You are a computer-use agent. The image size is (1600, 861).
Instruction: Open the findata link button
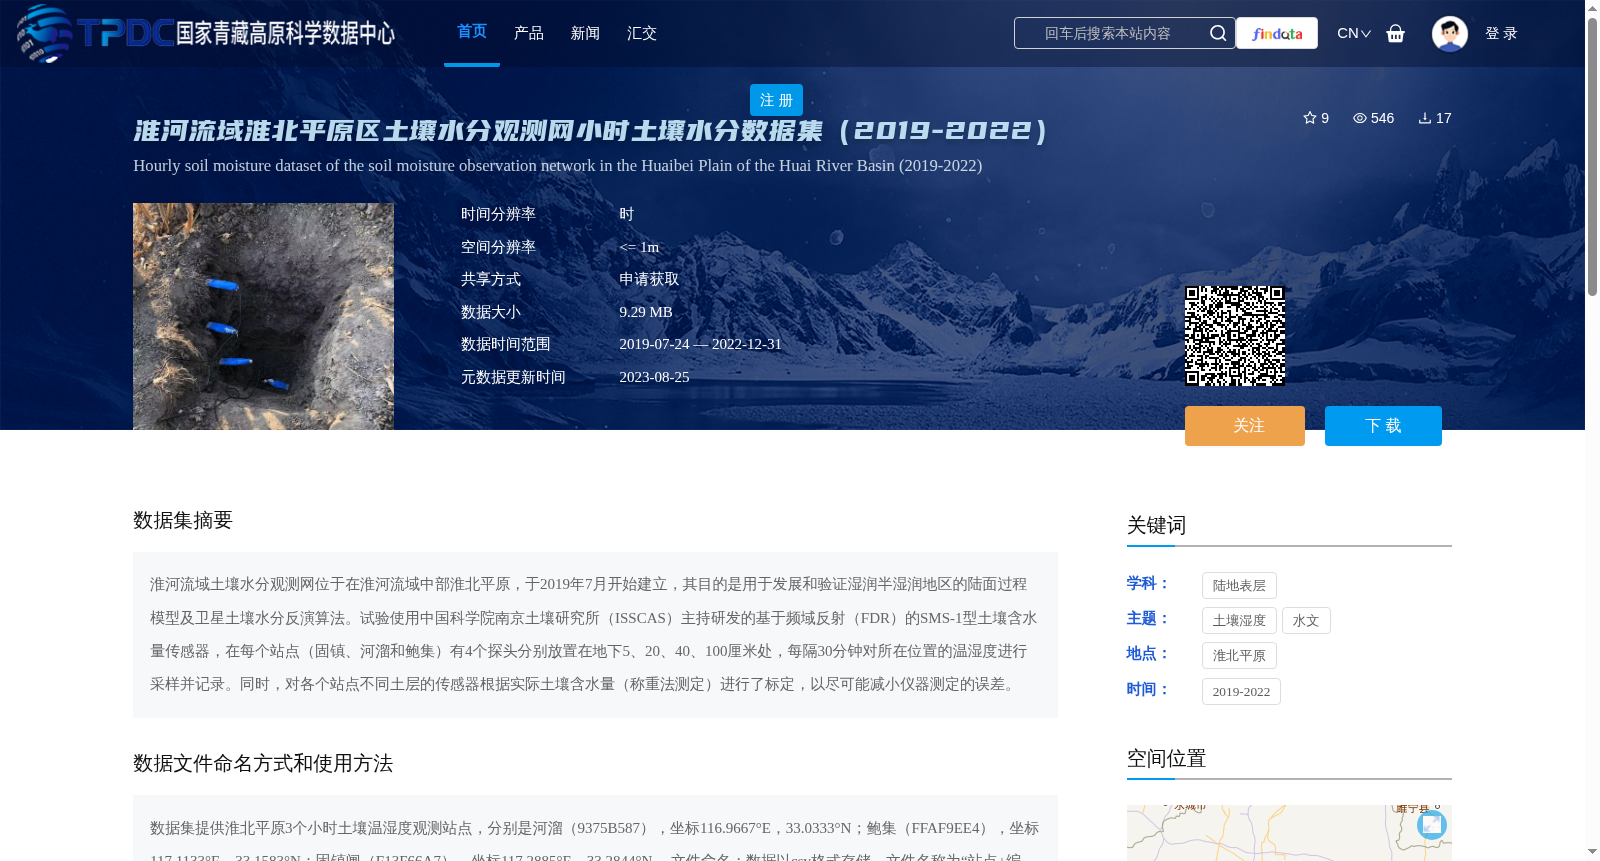click(x=1277, y=33)
